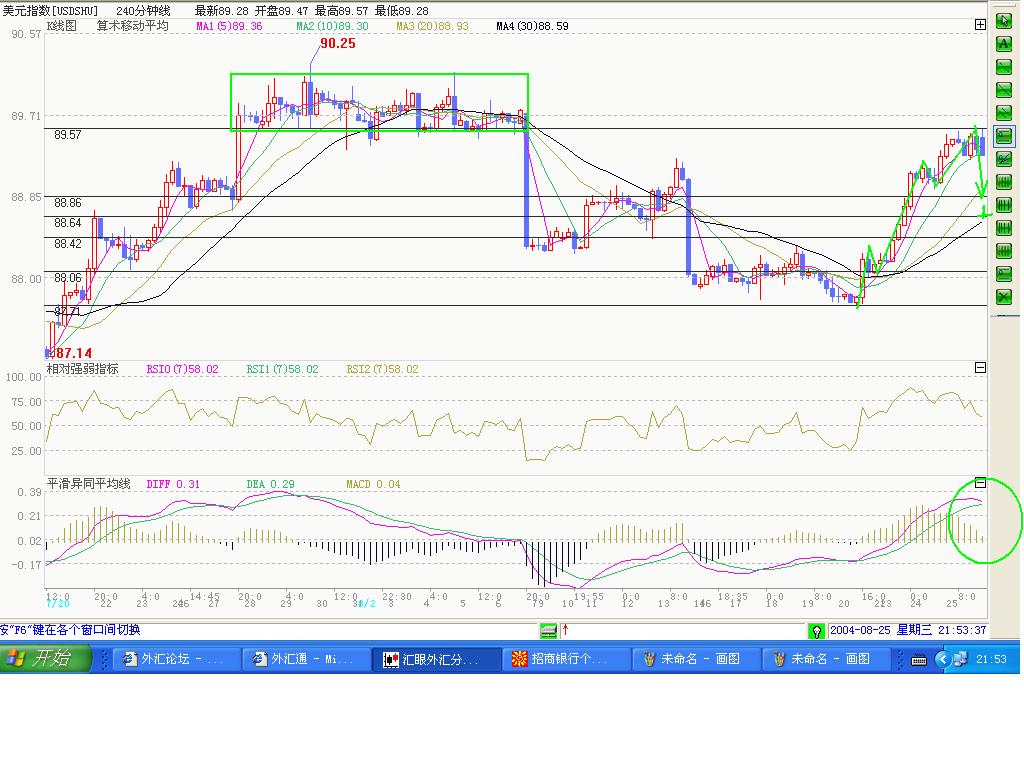1024x768 pixels.
Task: Open the 外汇论坛 taskbar window
Action: pos(177,659)
